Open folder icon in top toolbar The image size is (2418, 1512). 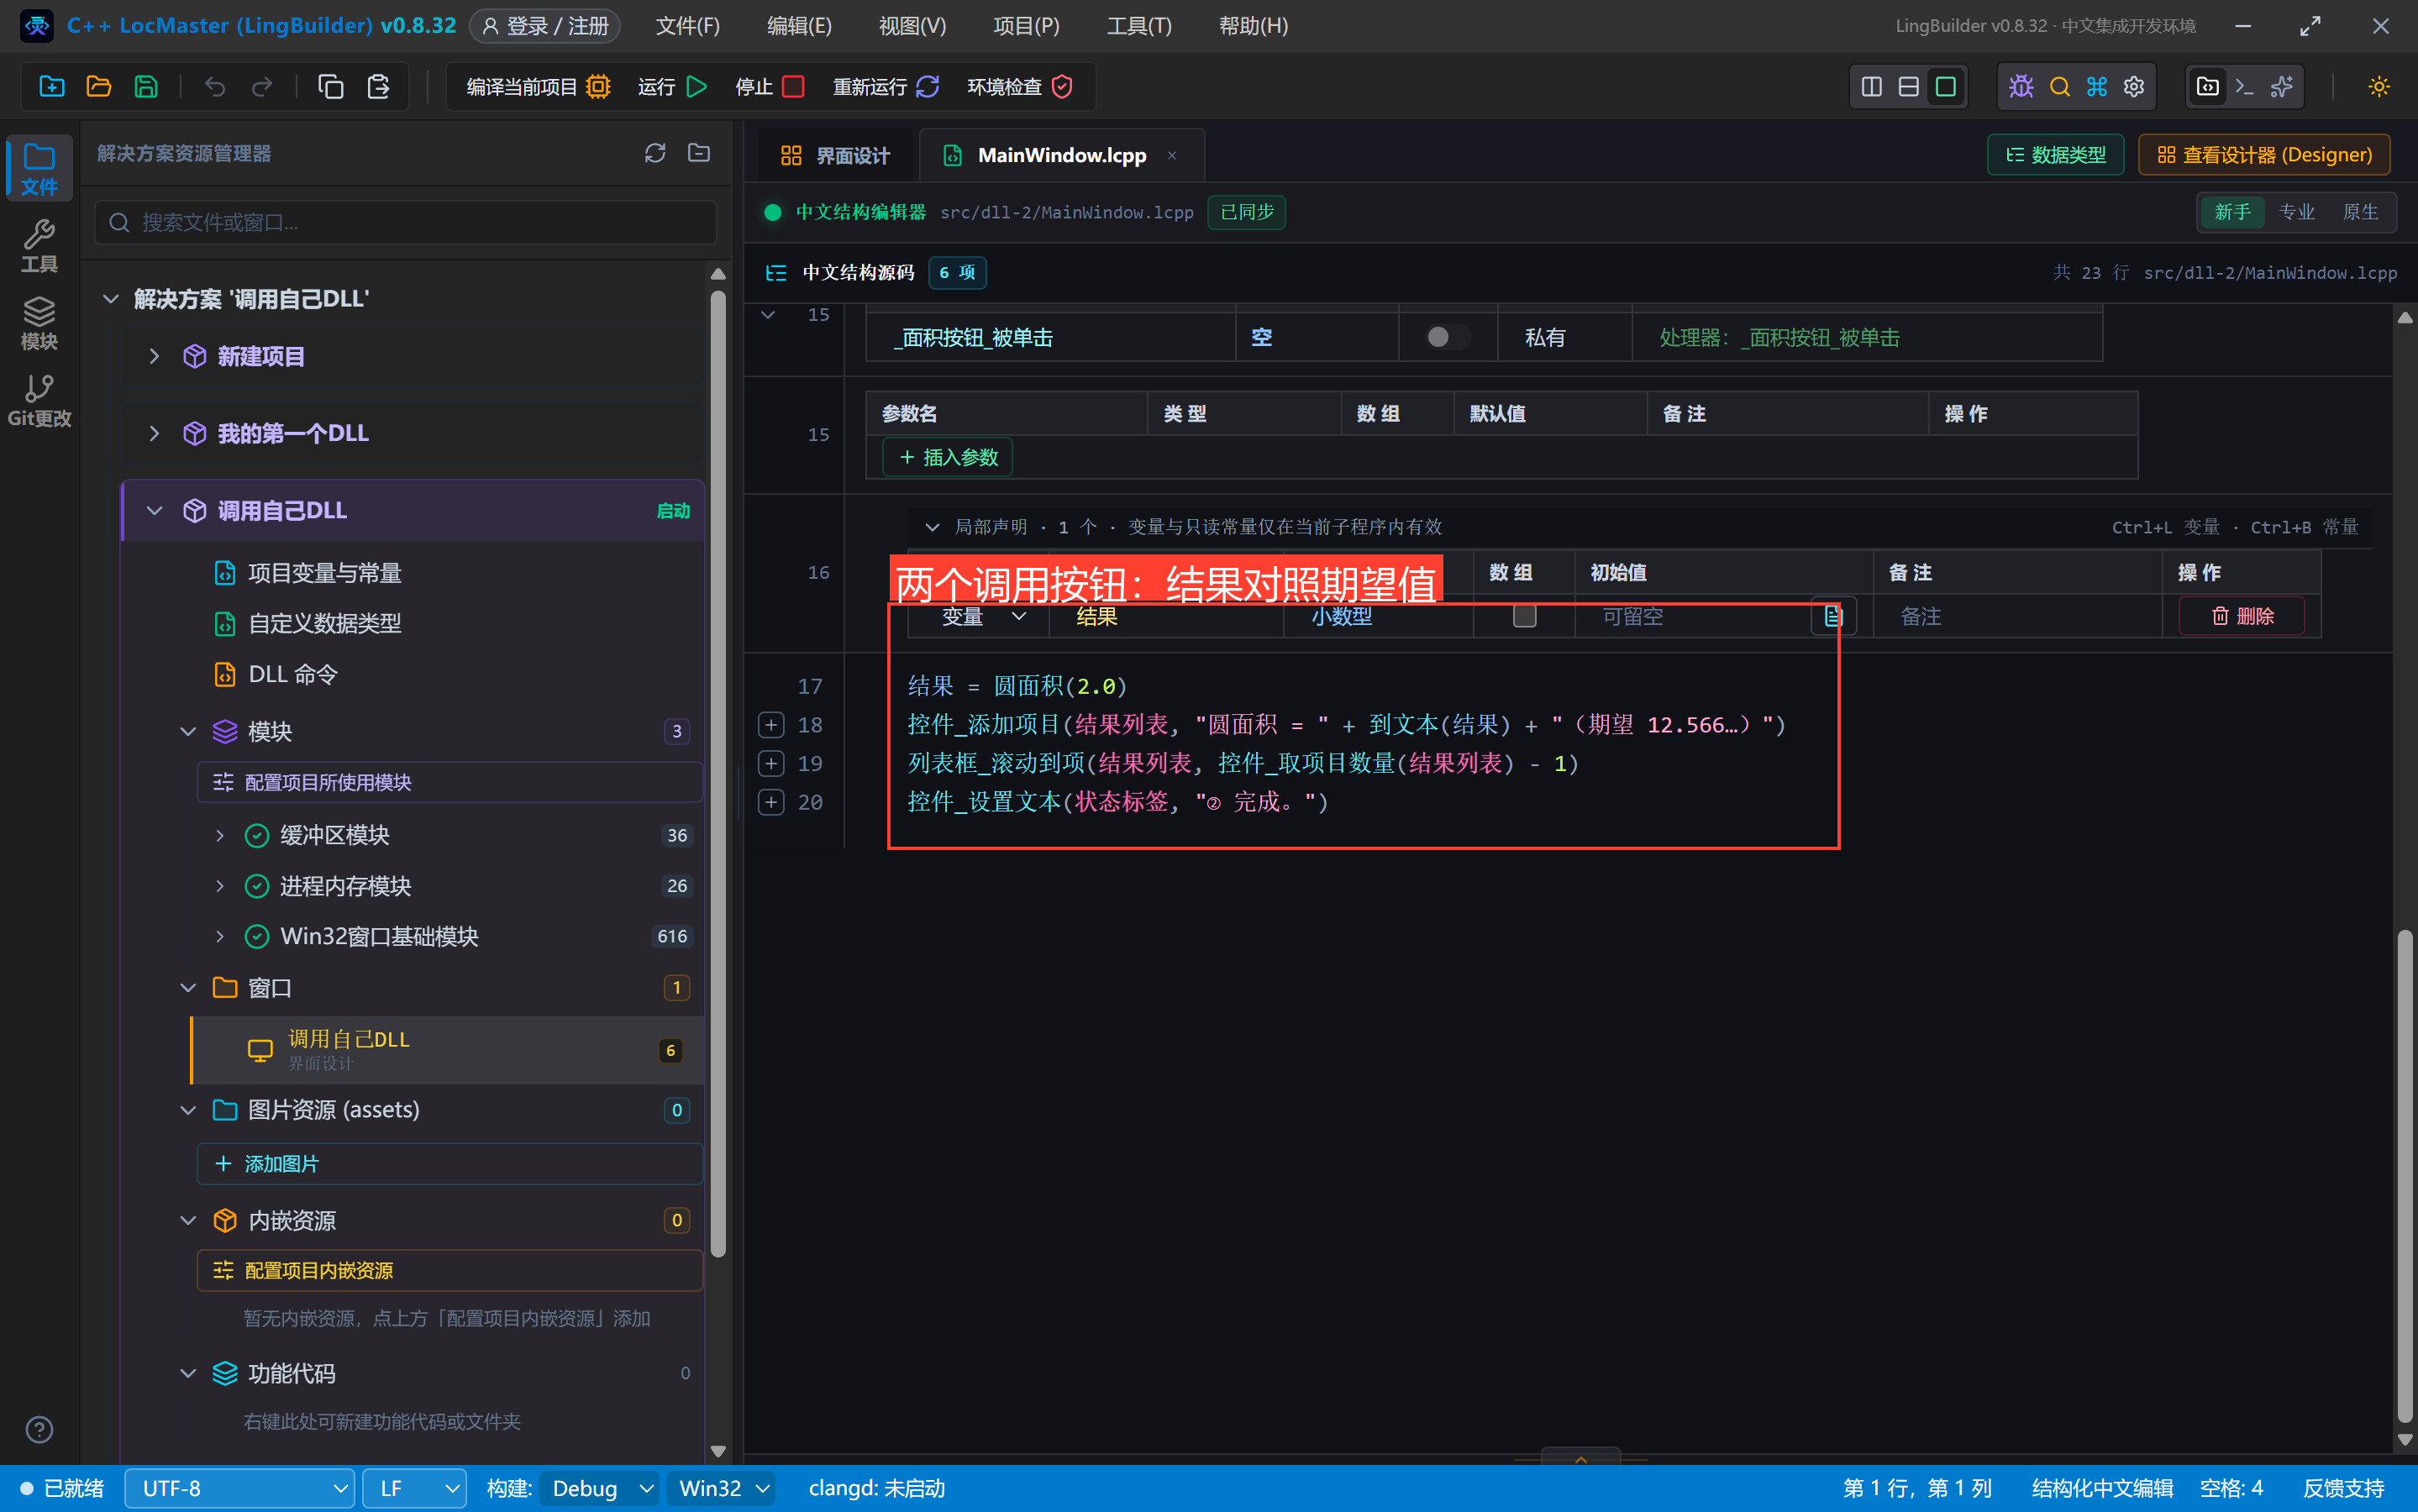point(99,87)
